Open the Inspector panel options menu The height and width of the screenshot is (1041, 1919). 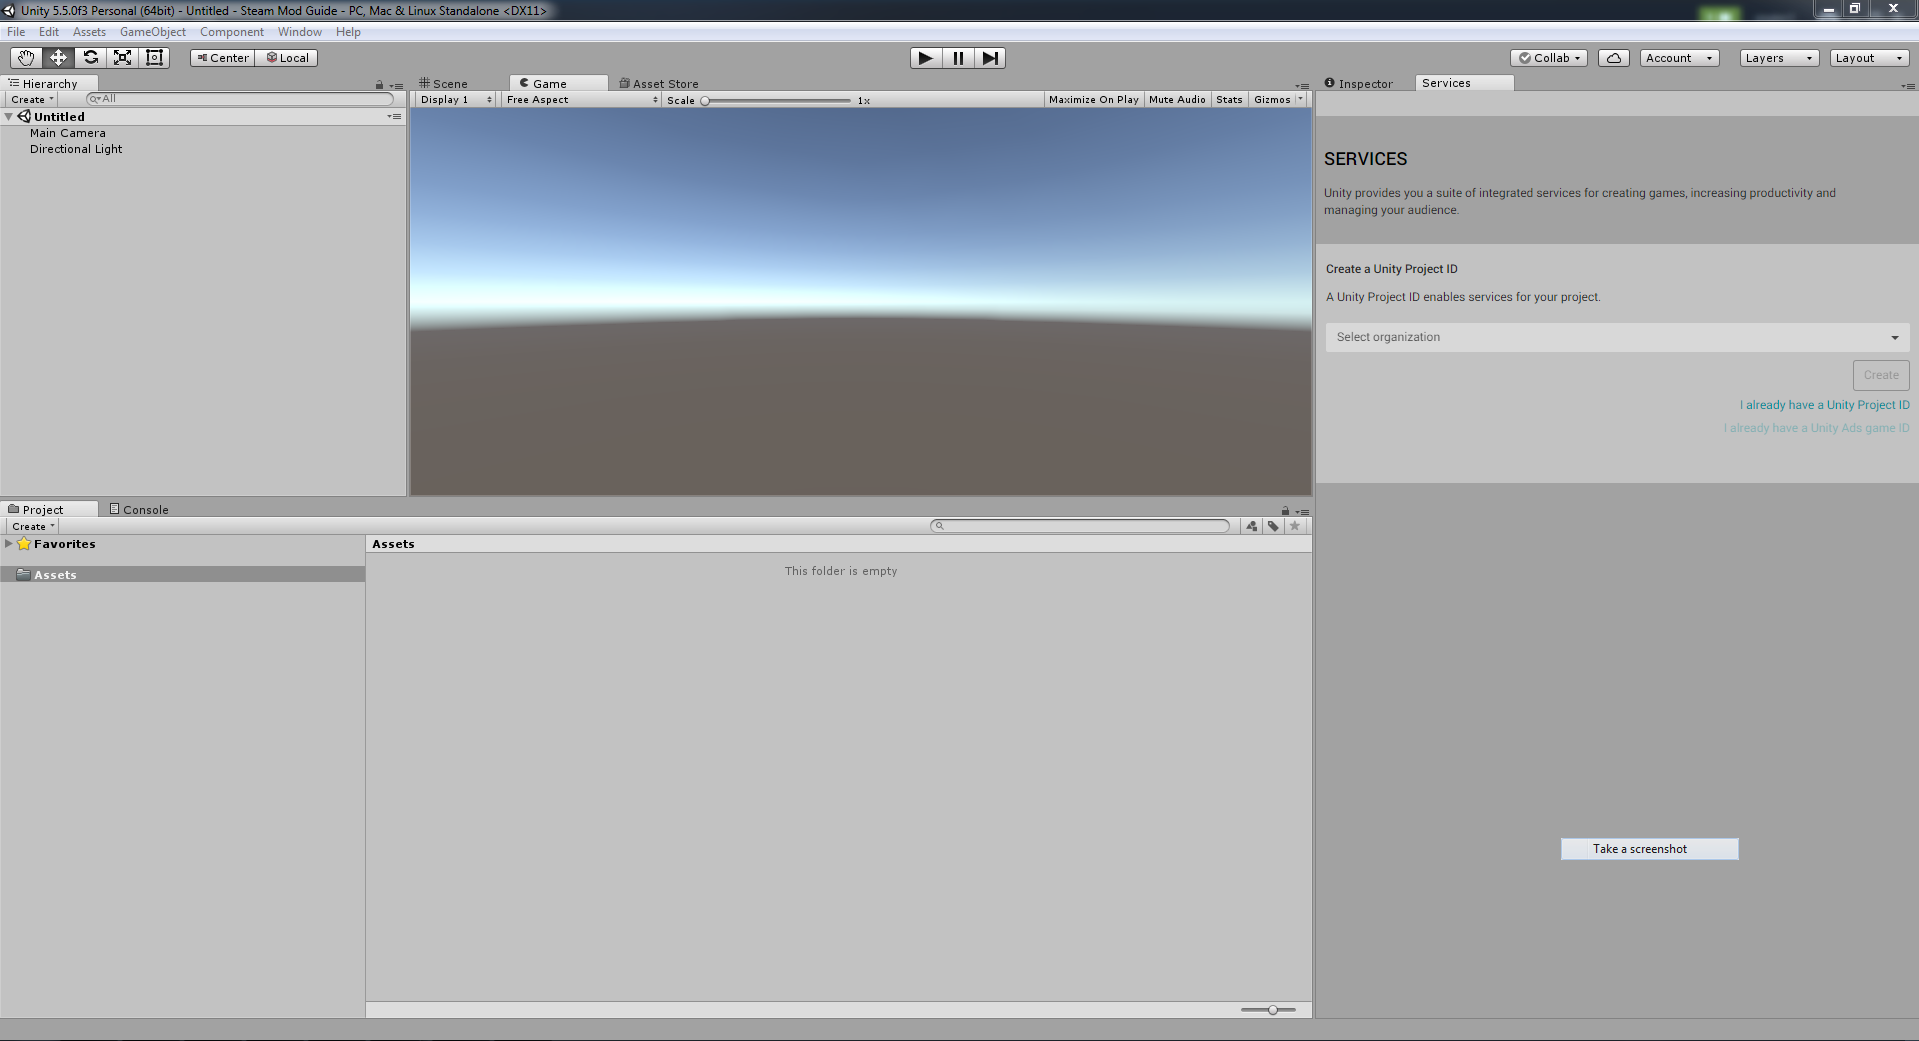(1908, 86)
